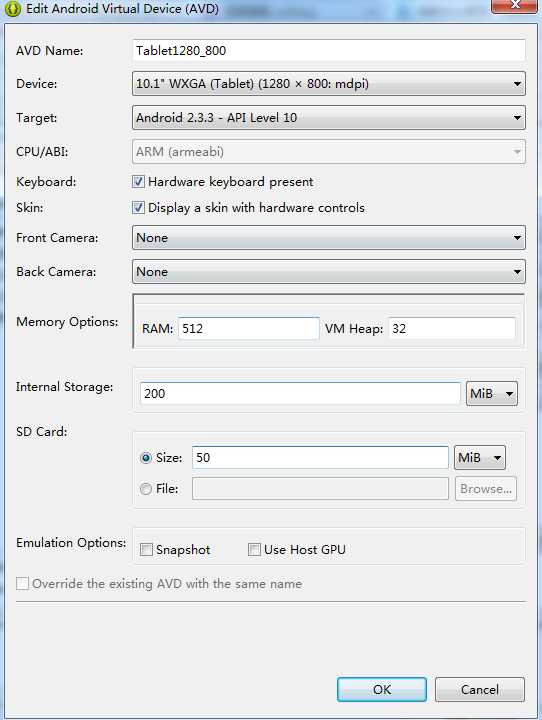542x720 pixels.
Task: Open the Back Camera dropdown
Action: [328, 271]
